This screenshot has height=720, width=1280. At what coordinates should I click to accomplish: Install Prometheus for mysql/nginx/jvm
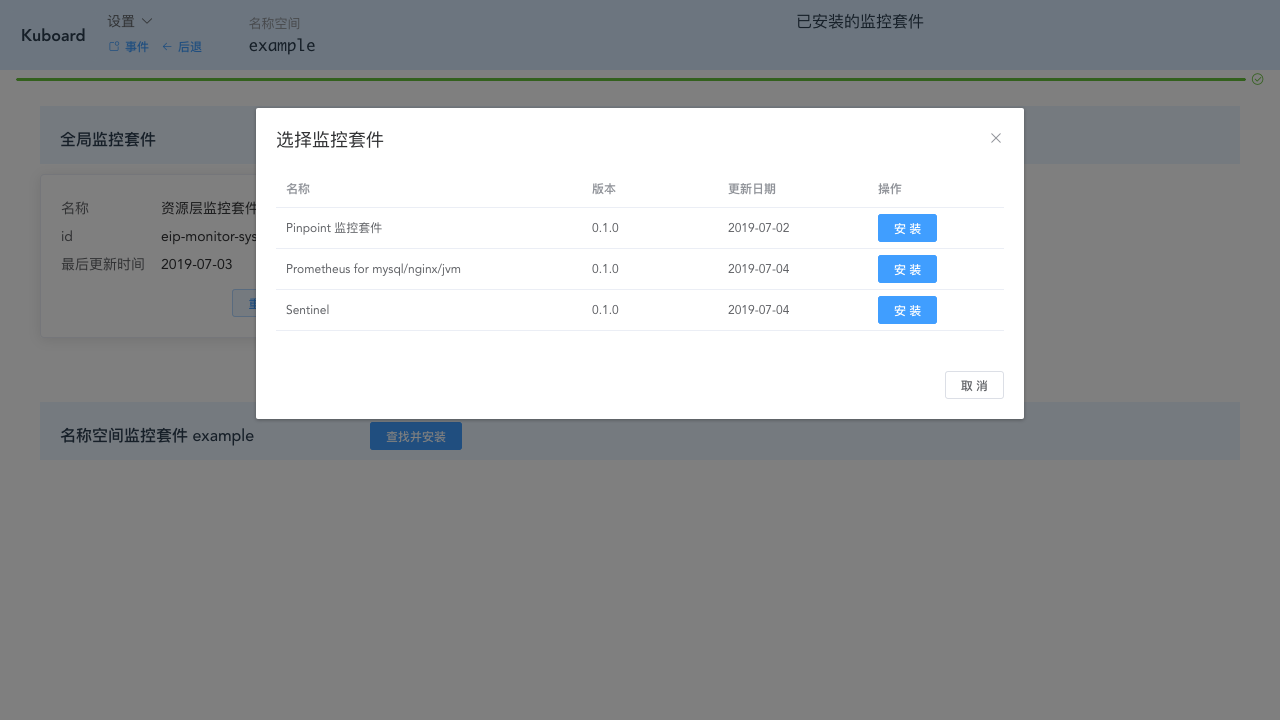pos(907,269)
